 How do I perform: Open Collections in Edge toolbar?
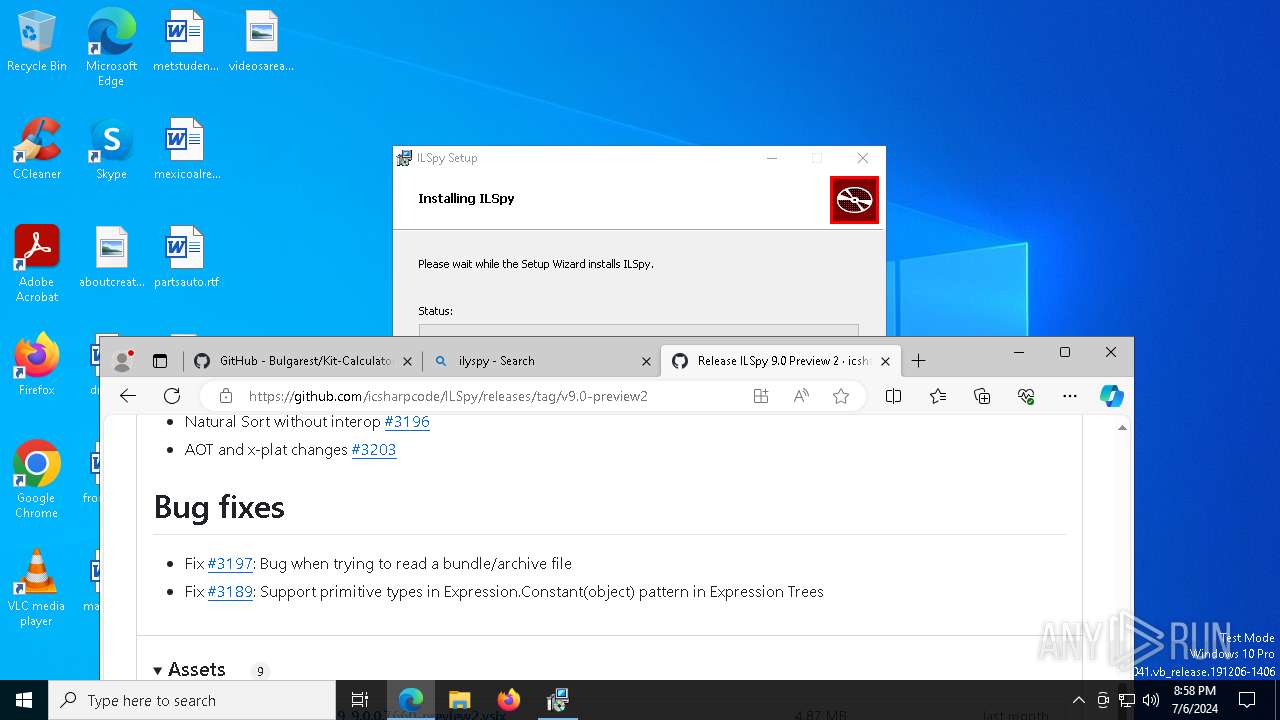(982, 396)
